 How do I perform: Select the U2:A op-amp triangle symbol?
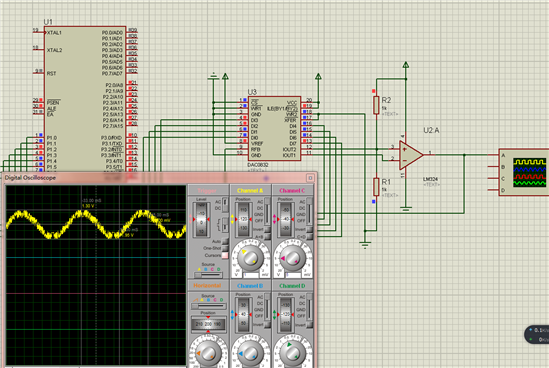click(411, 155)
